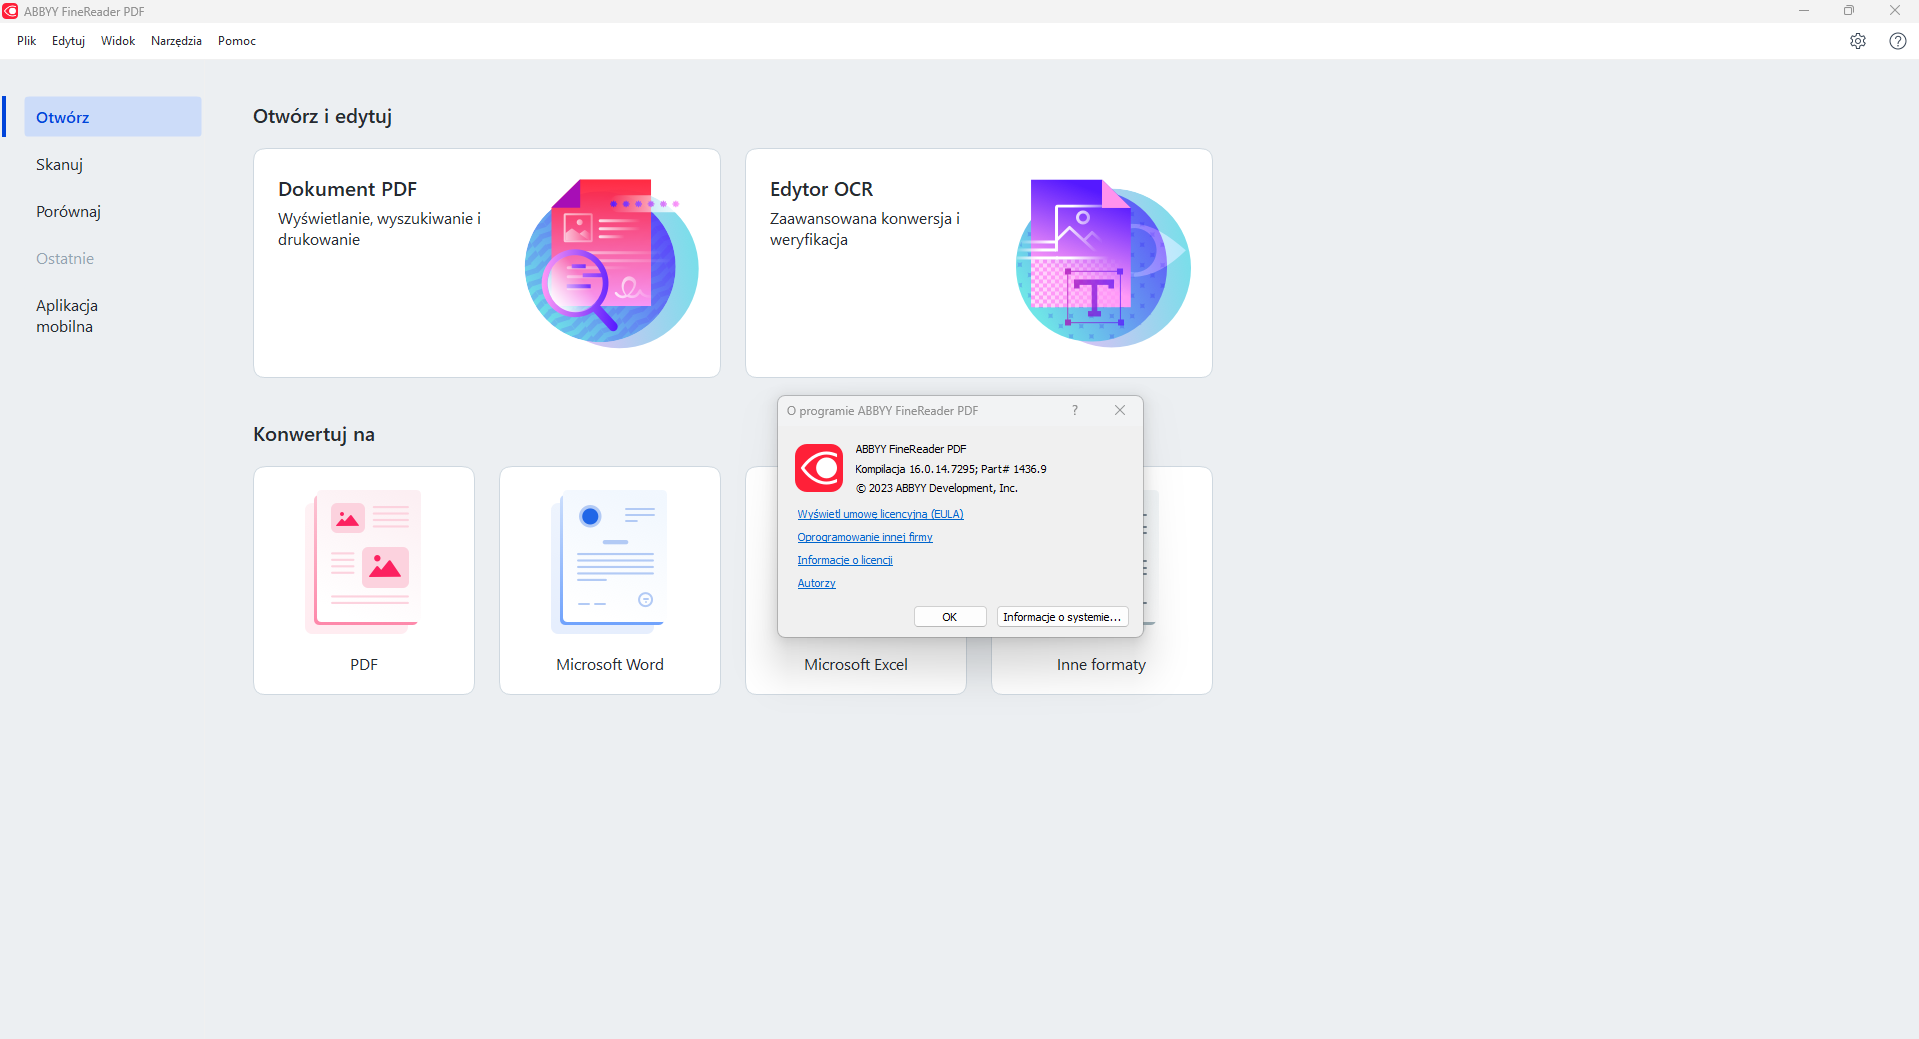Open the Pomoc menu

click(x=237, y=41)
